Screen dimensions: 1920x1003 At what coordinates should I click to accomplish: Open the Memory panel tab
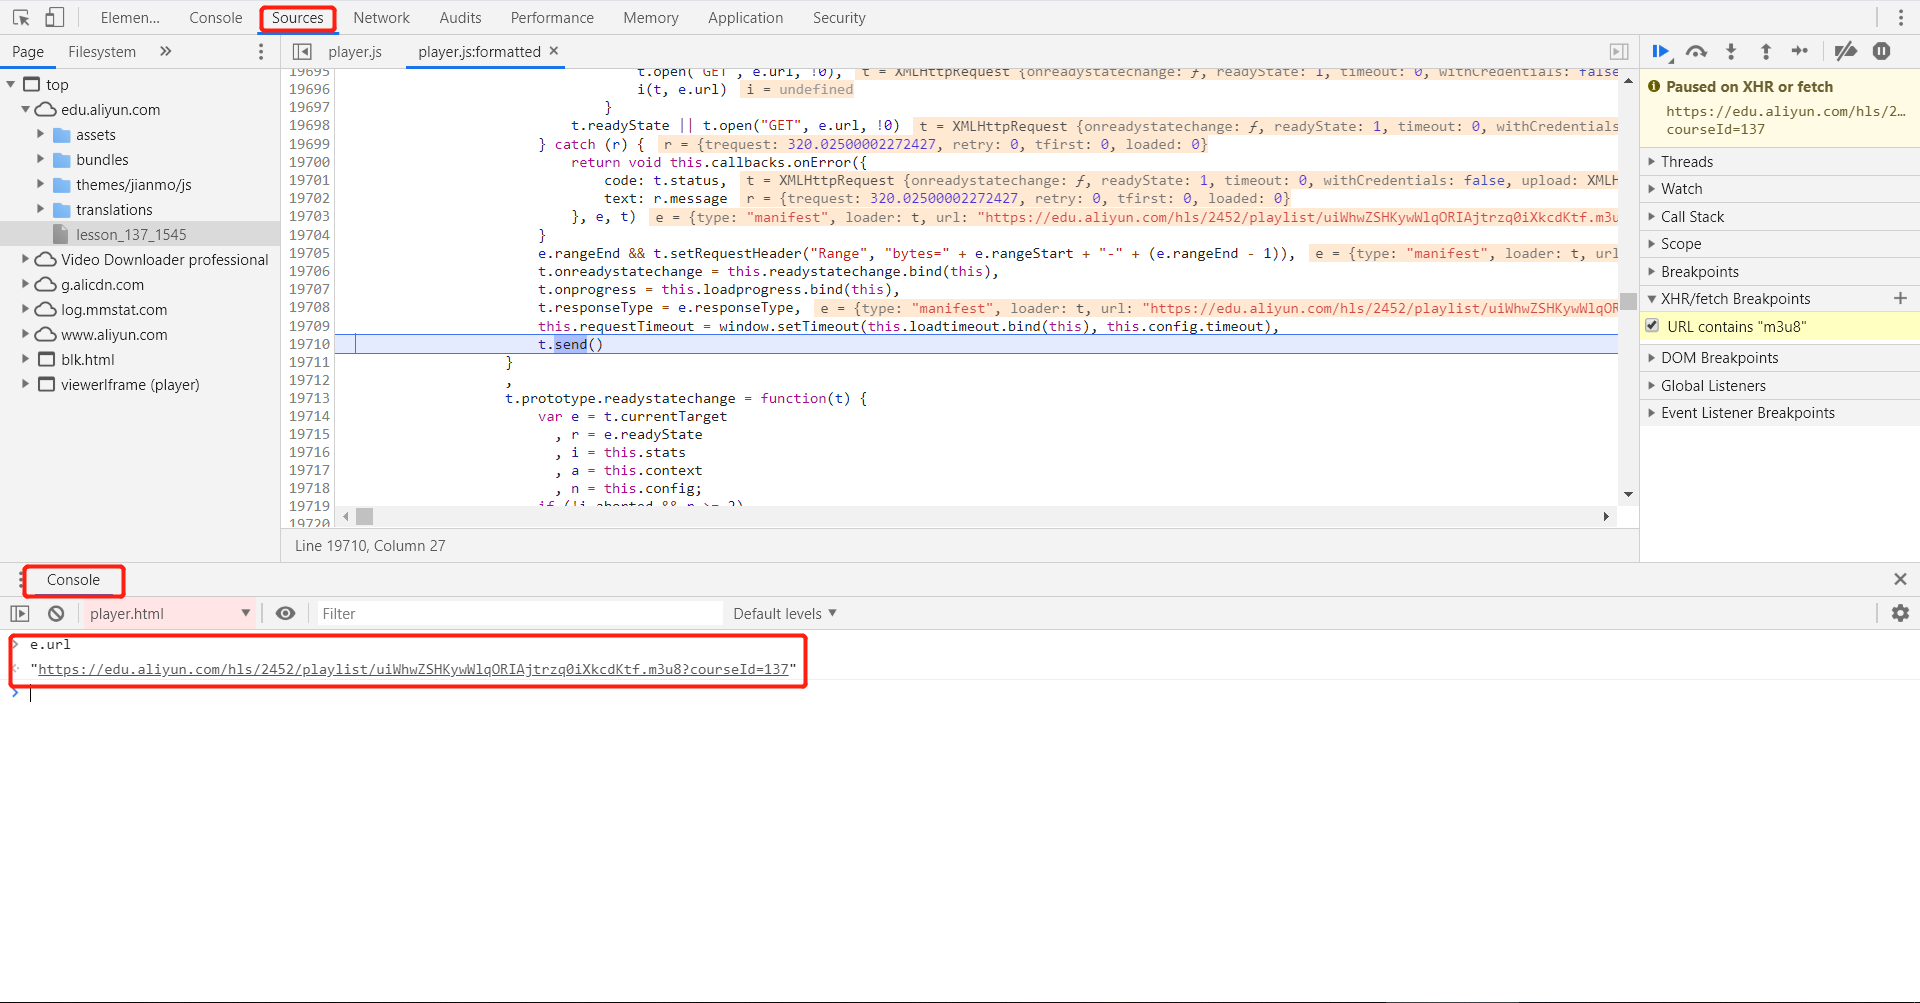point(650,18)
